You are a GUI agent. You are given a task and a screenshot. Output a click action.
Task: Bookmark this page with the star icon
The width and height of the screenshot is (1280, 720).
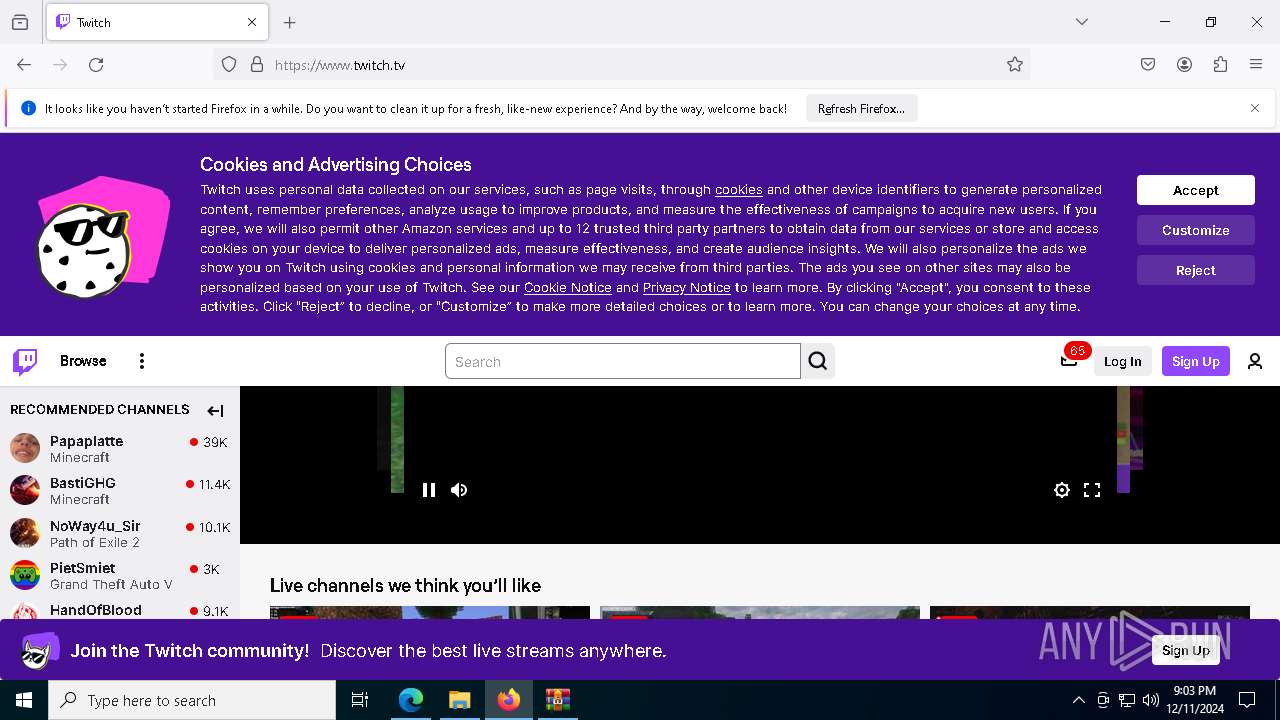click(x=1015, y=65)
